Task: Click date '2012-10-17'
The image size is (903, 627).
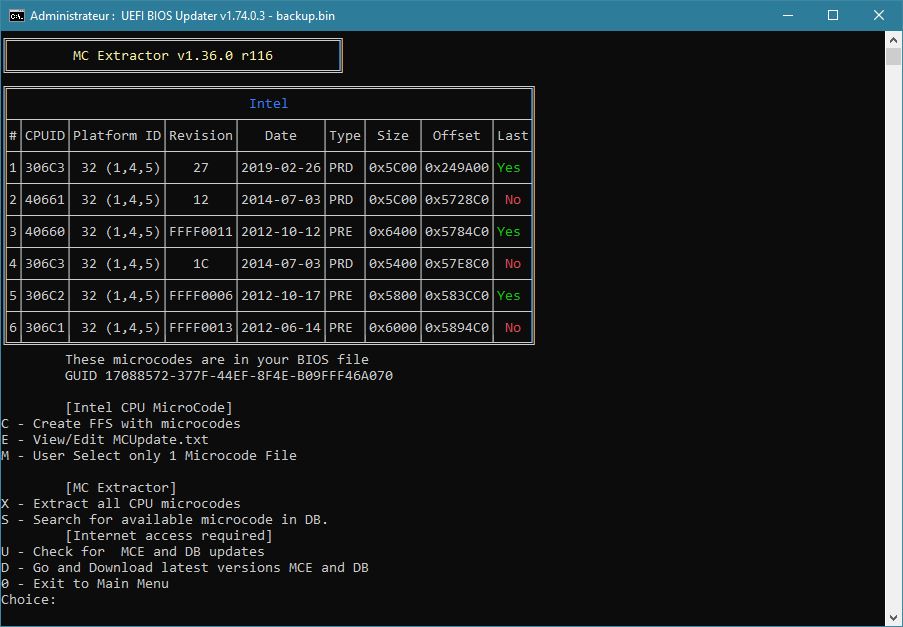Action: (x=280, y=295)
